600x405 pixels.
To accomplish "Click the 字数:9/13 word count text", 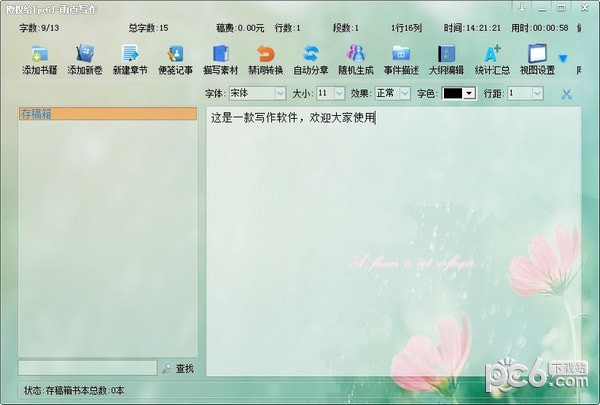I will point(39,28).
